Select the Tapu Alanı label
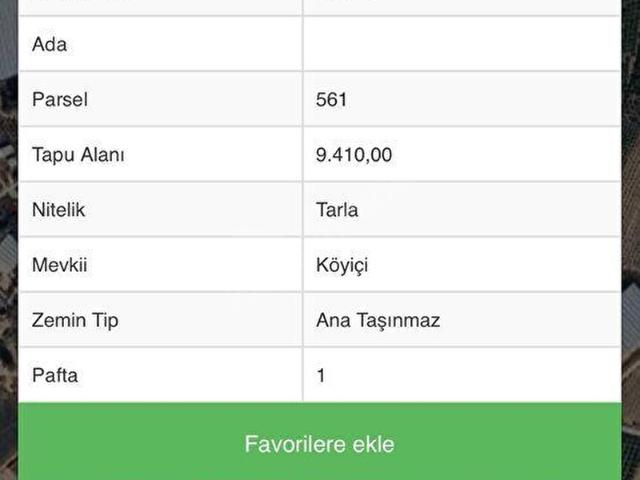This screenshot has width=640, height=480. pos(78,155)
